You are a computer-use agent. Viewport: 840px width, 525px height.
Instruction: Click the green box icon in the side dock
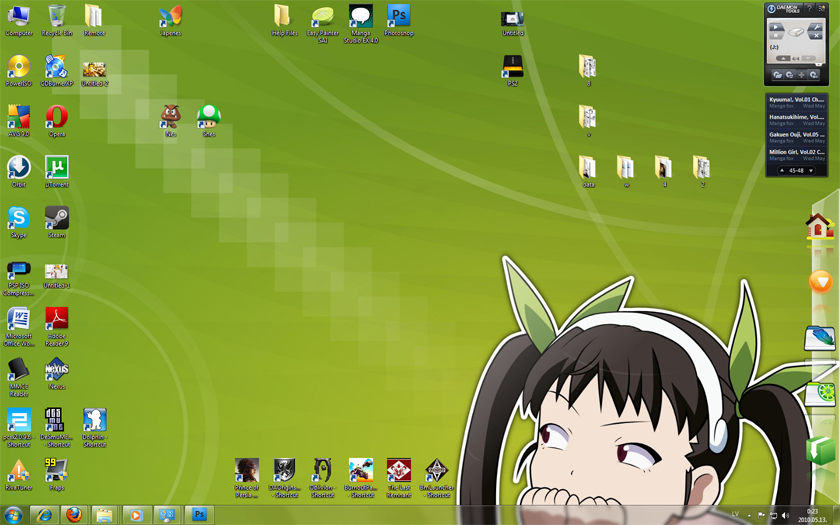coord(820,451)
